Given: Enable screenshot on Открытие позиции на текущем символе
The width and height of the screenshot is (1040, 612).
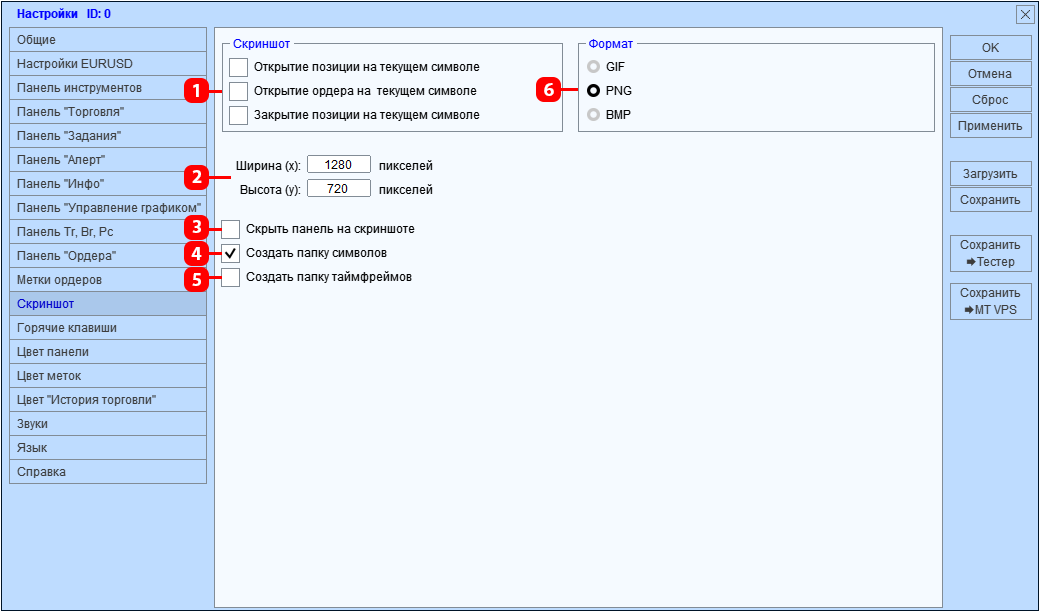Looking at the screenshot, I should tap(238, 67).
